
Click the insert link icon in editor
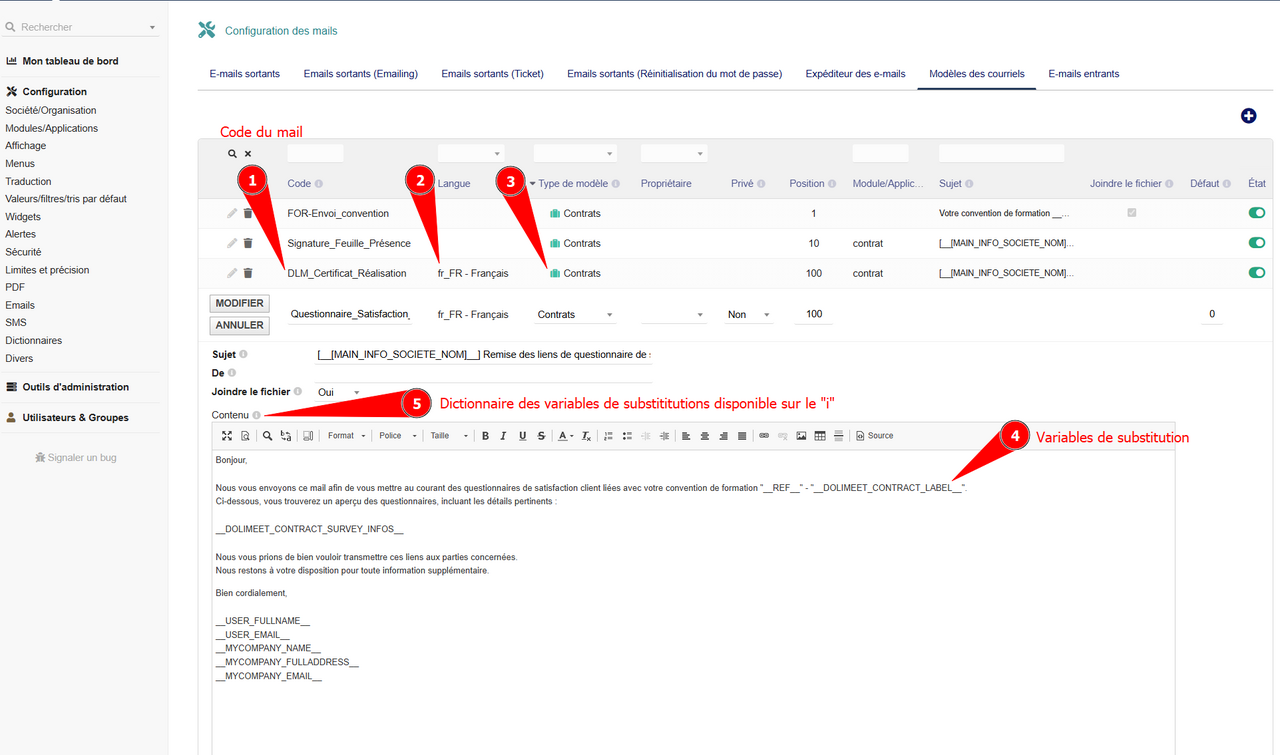764,436
